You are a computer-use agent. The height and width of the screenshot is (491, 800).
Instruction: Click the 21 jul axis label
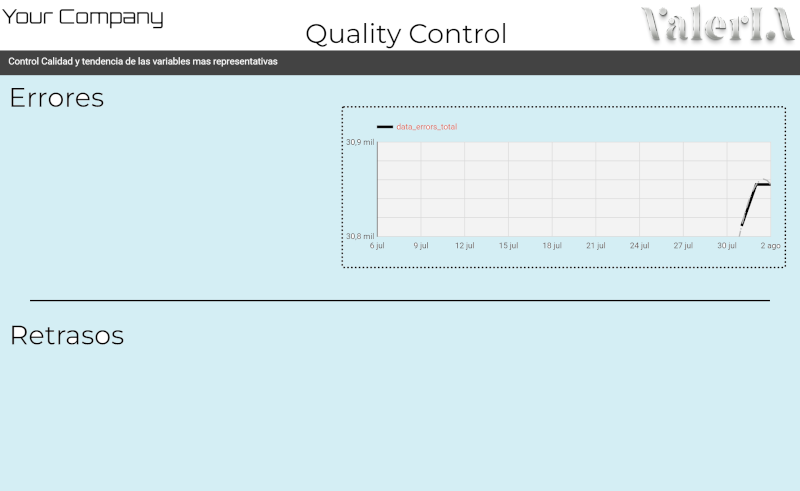tap(596, 246)
